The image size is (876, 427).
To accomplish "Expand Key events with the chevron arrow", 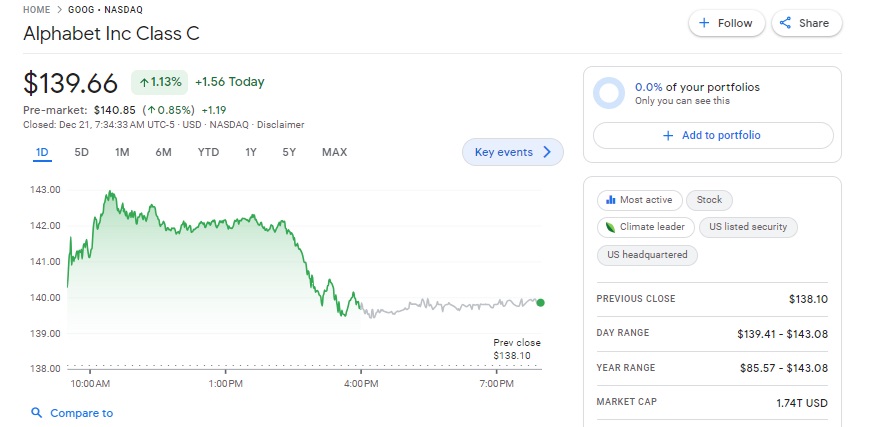I will pyautogui.click(x=547, y=152).
